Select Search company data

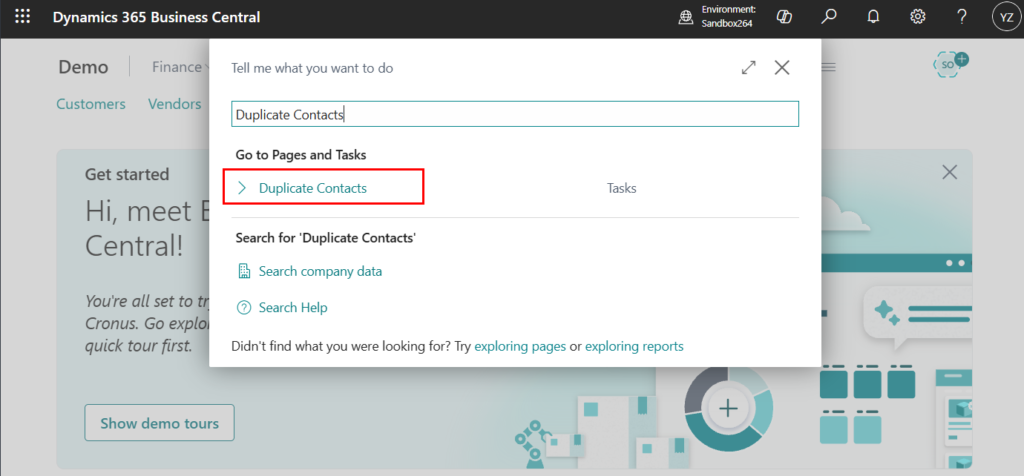[319, 271]
